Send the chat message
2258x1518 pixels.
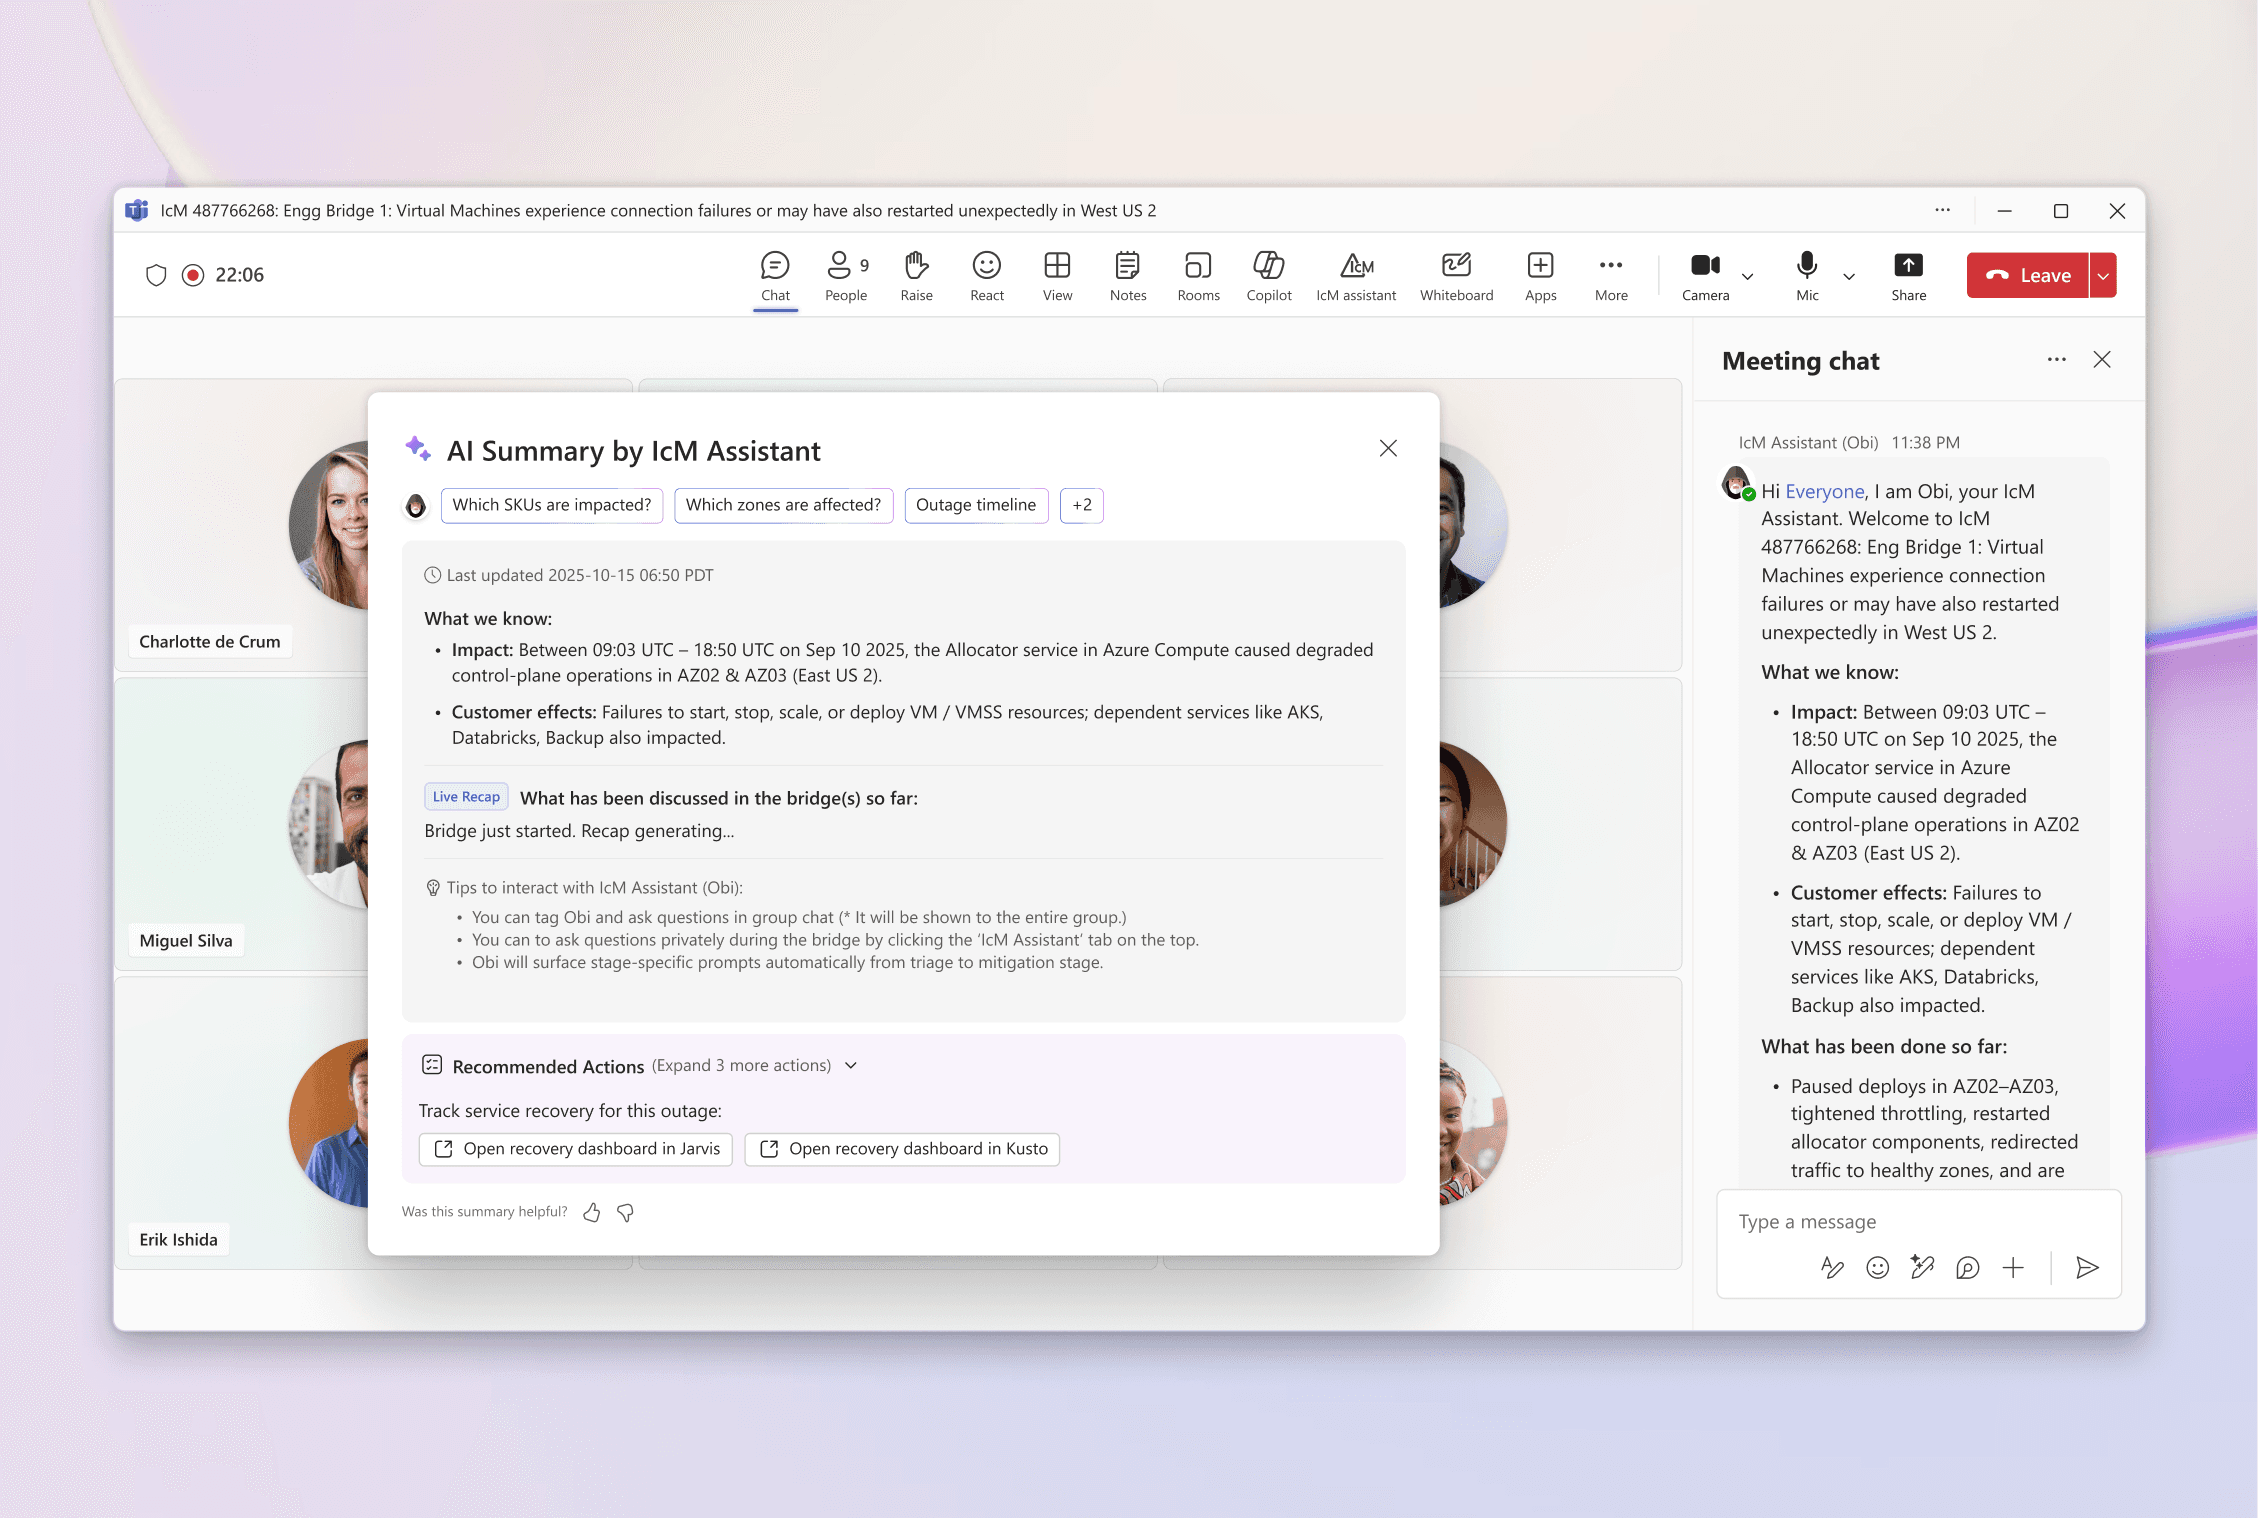pyautogui.click(x=2086, y=1268)
